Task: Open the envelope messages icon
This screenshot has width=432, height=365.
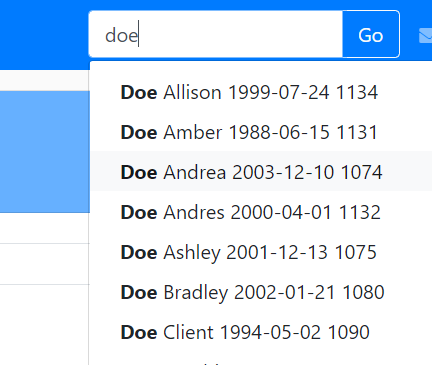Action: (426, 35)
